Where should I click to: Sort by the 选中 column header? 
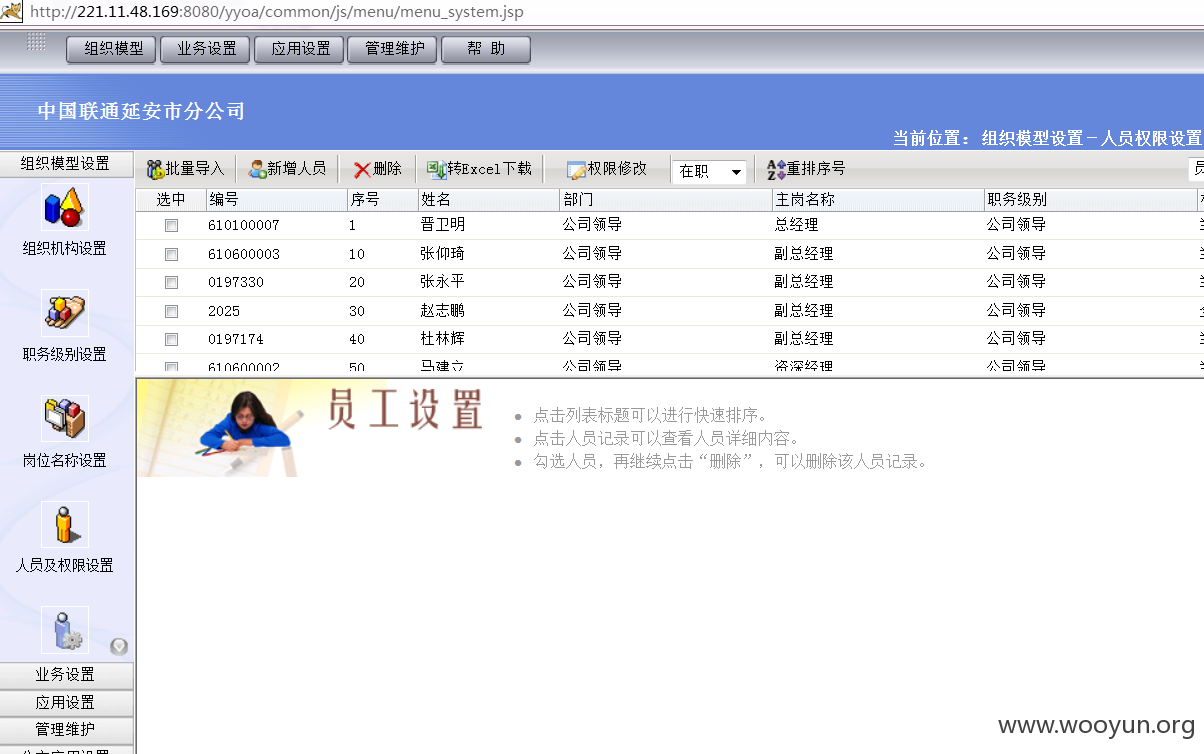pos(171,200)
